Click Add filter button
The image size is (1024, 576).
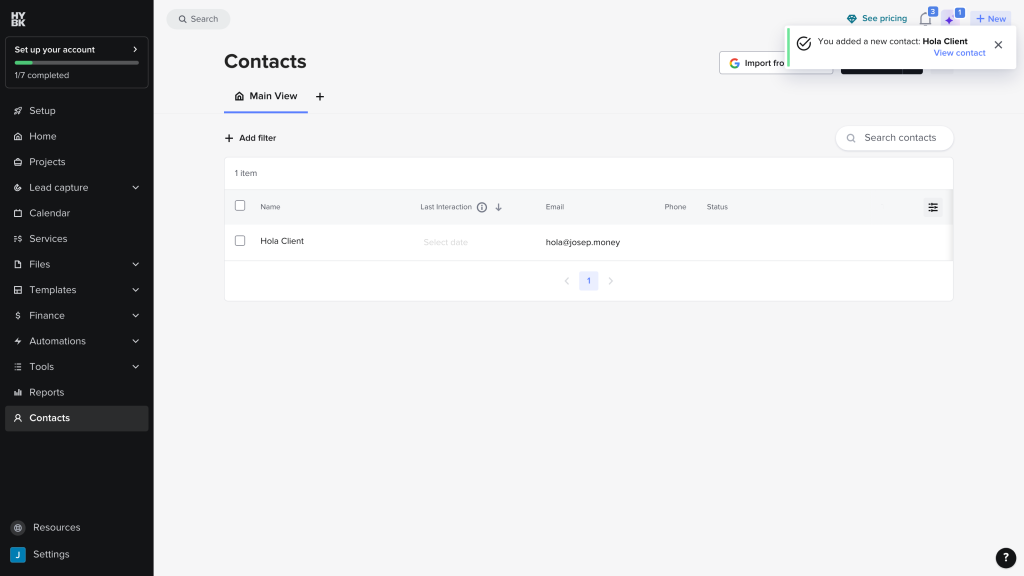[x=250, y=138]
